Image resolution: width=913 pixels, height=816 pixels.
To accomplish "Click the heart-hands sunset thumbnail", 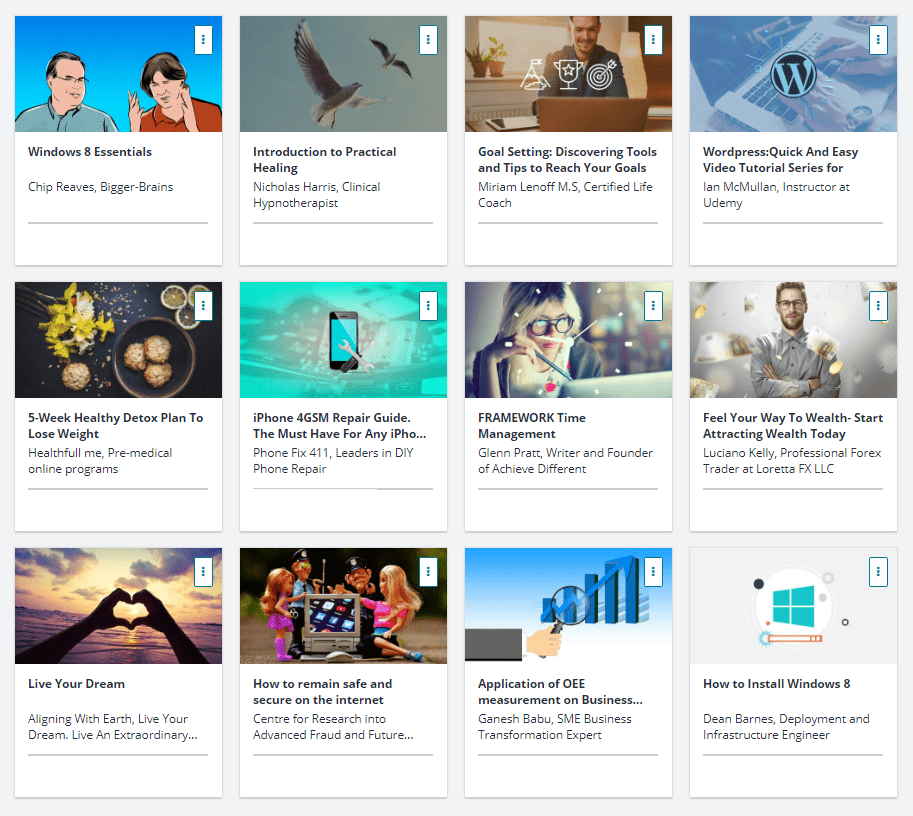I will pos(118,606).
